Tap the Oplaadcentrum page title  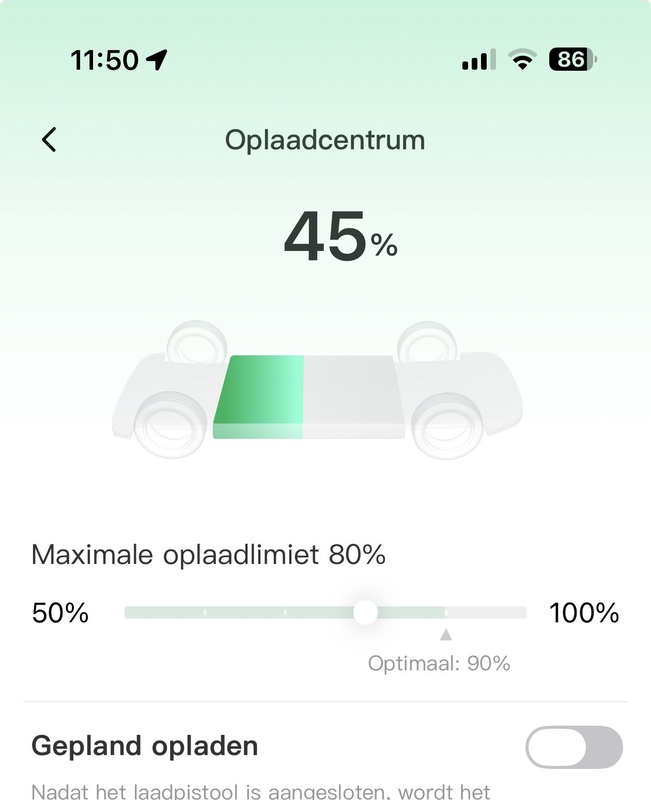pos(325,140)
